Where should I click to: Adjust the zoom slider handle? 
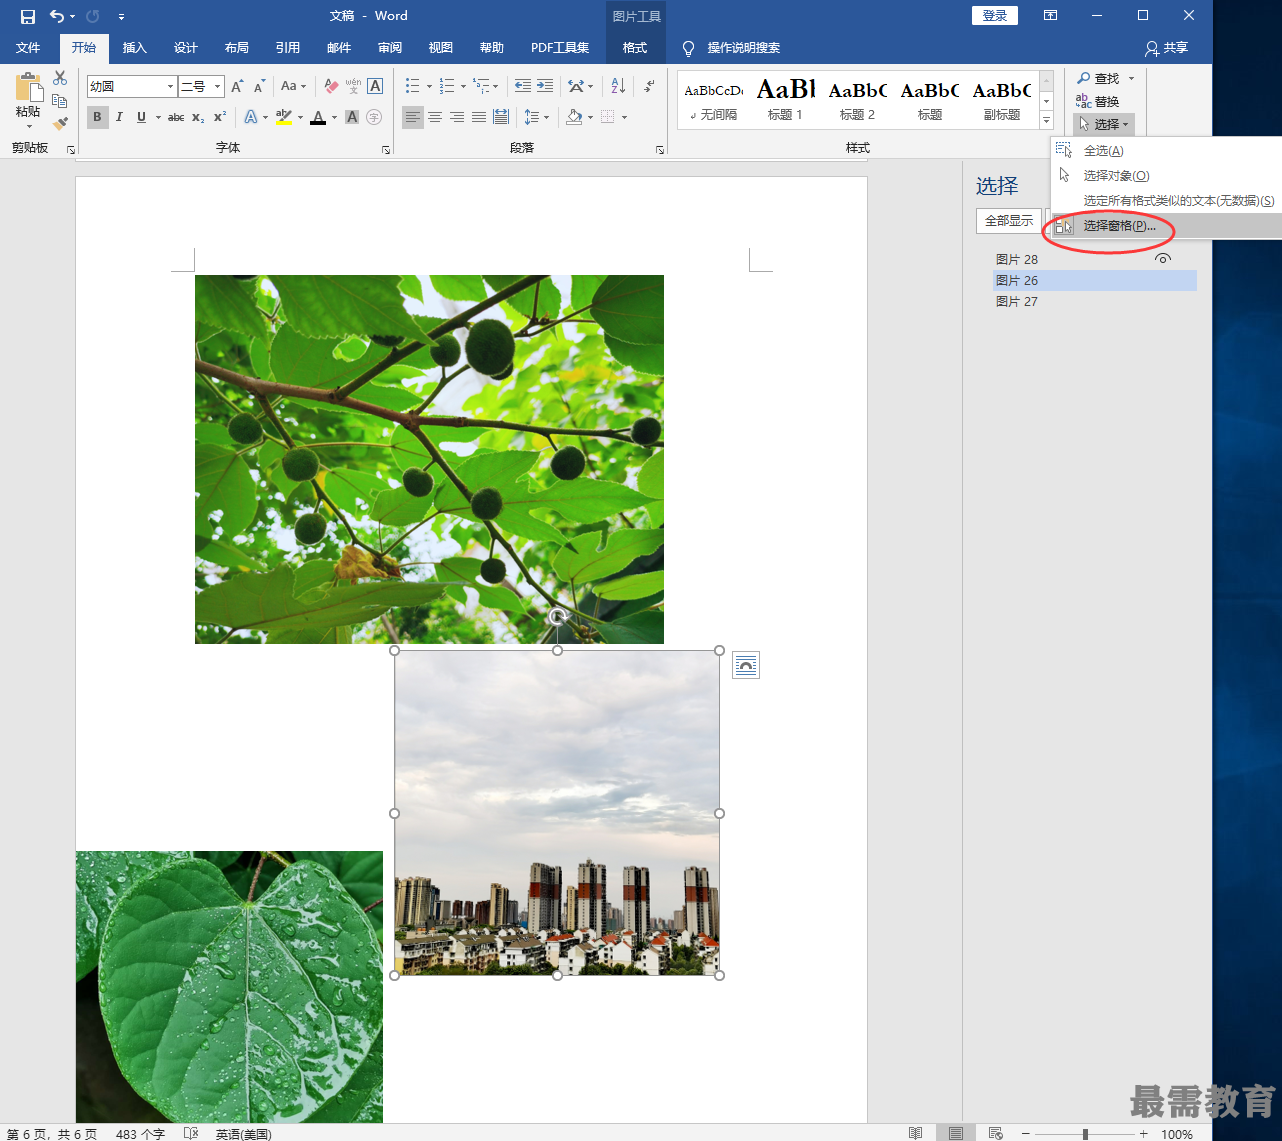(x=1085, y=1134)
